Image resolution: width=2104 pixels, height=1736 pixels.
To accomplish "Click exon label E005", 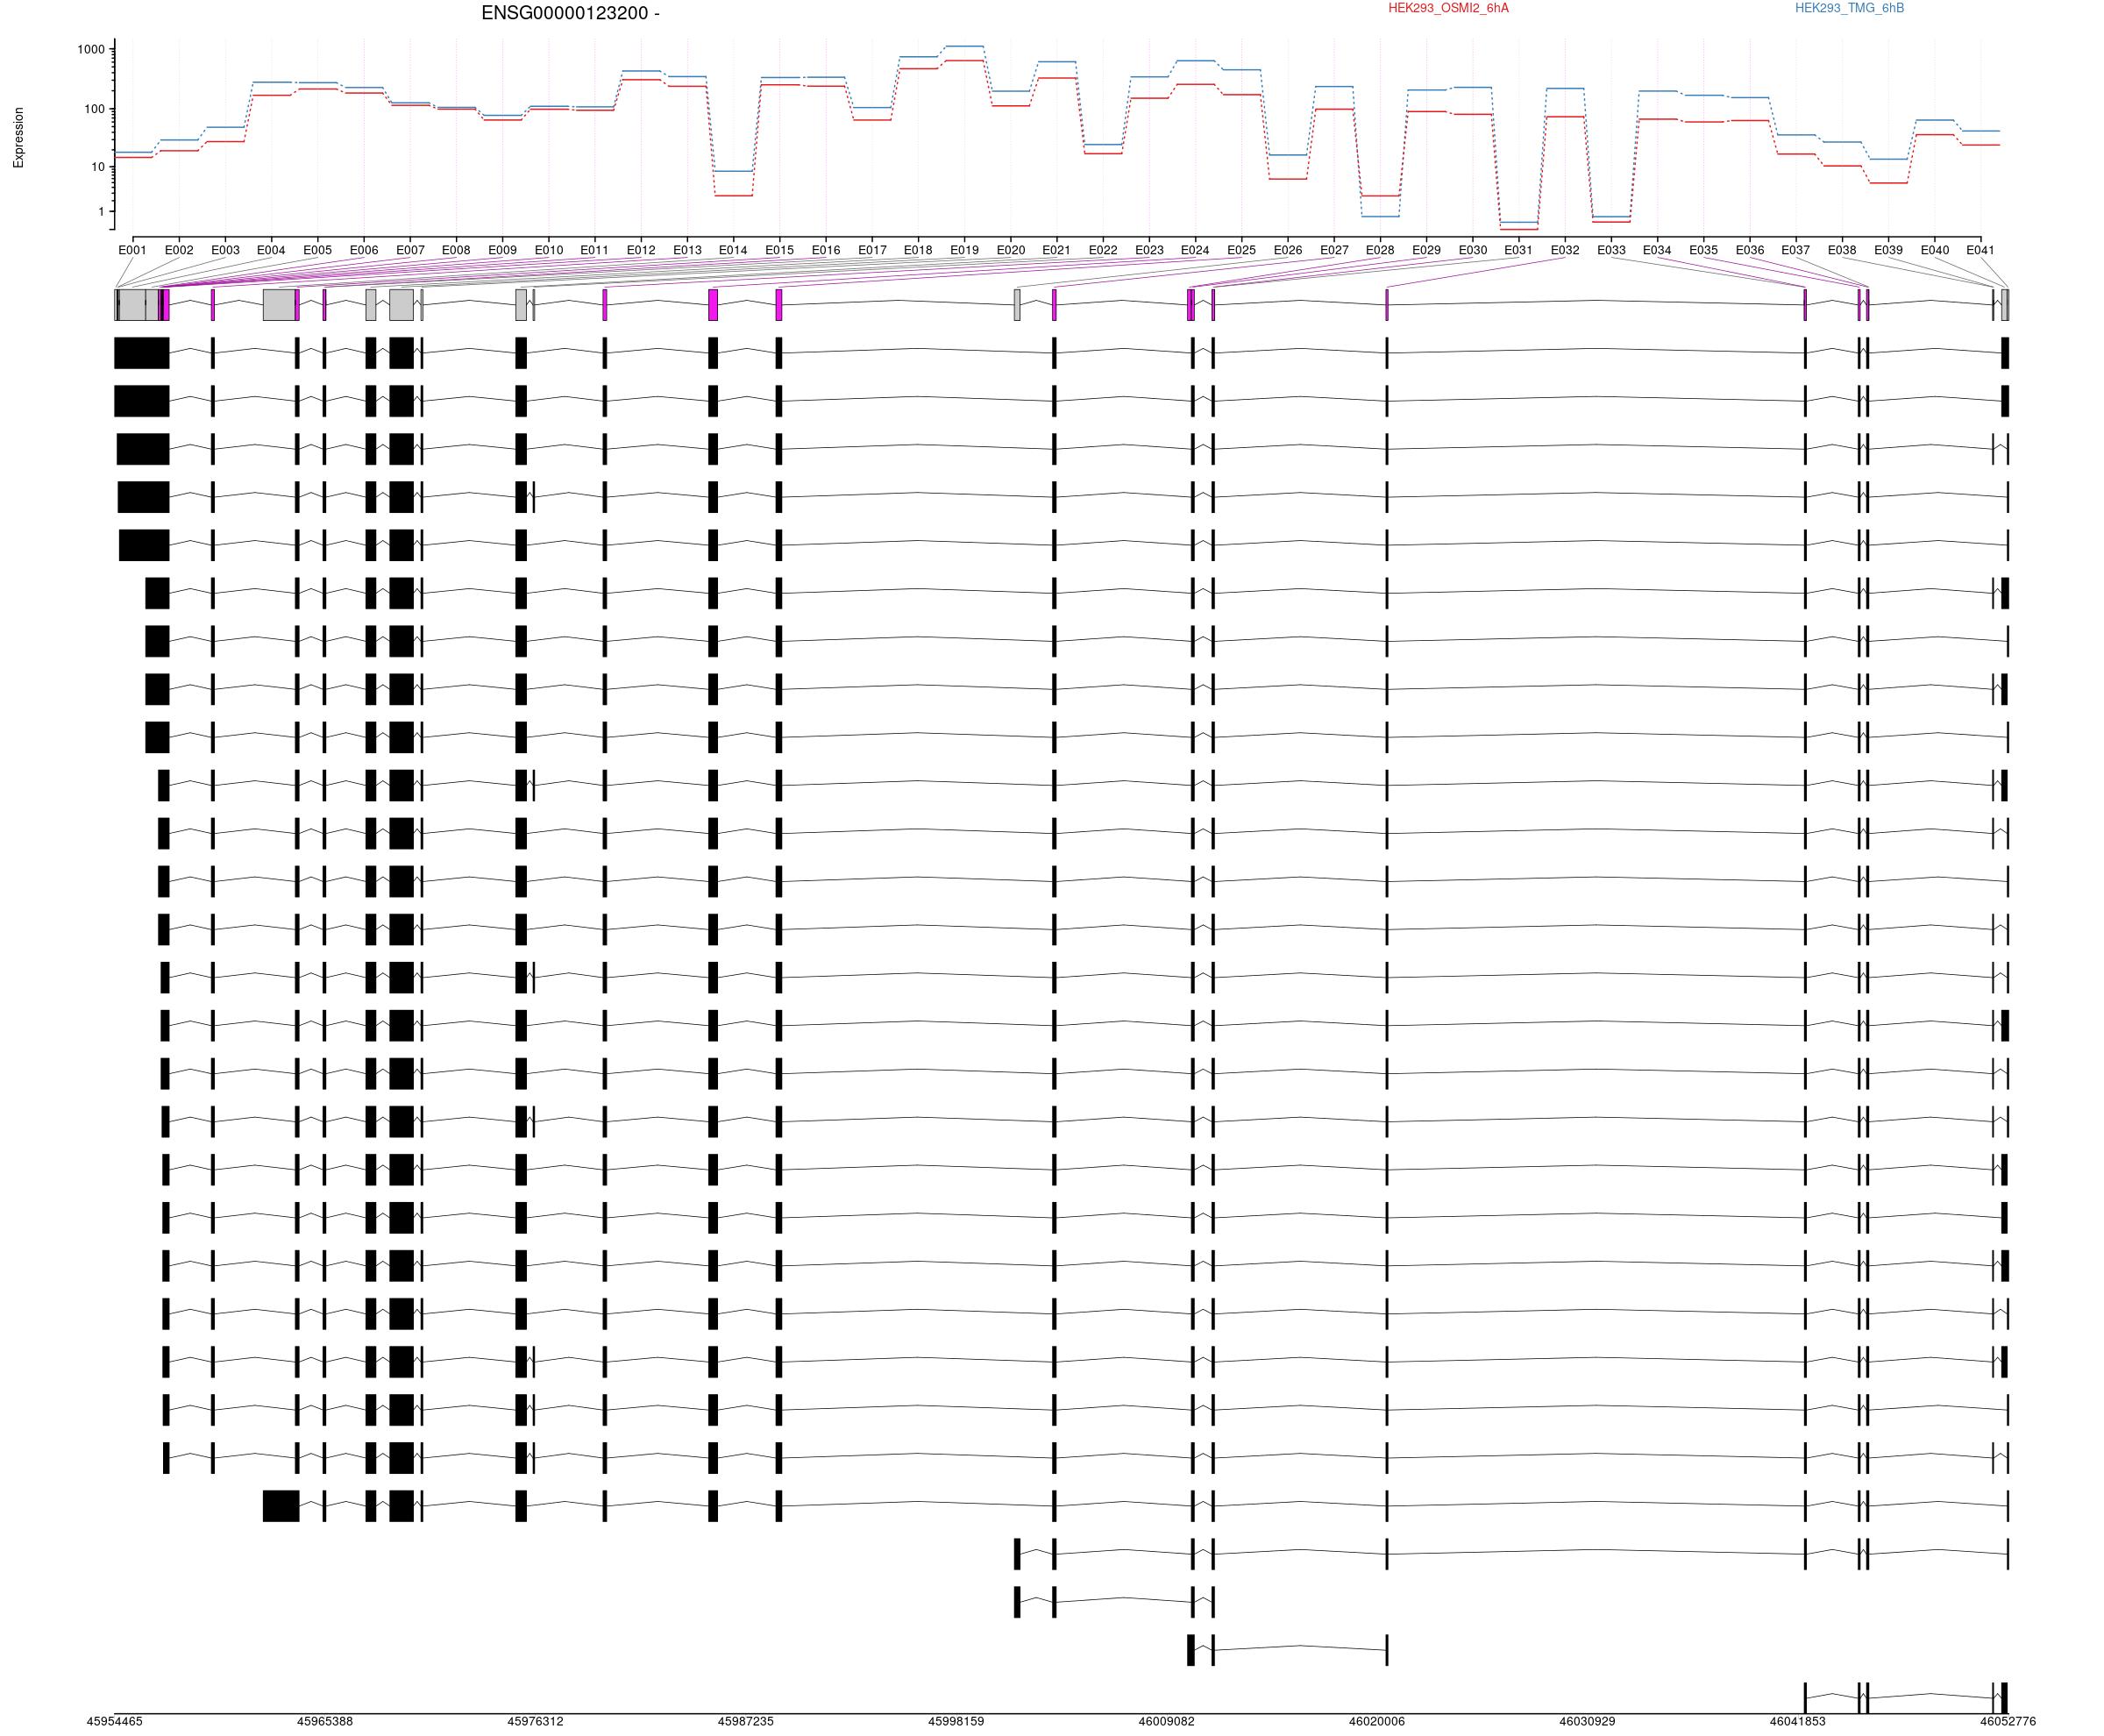I will [317, 250].
